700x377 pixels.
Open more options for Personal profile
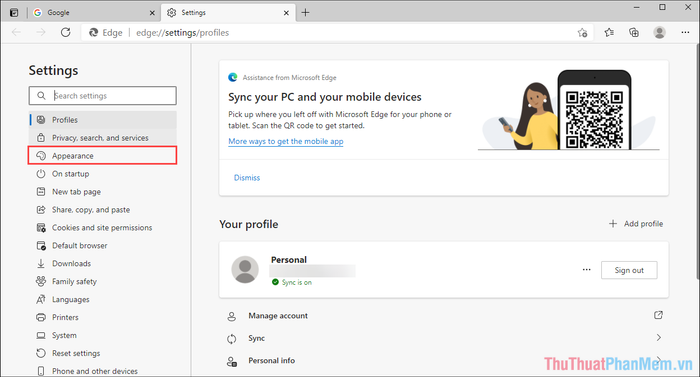tap(587, 270)
